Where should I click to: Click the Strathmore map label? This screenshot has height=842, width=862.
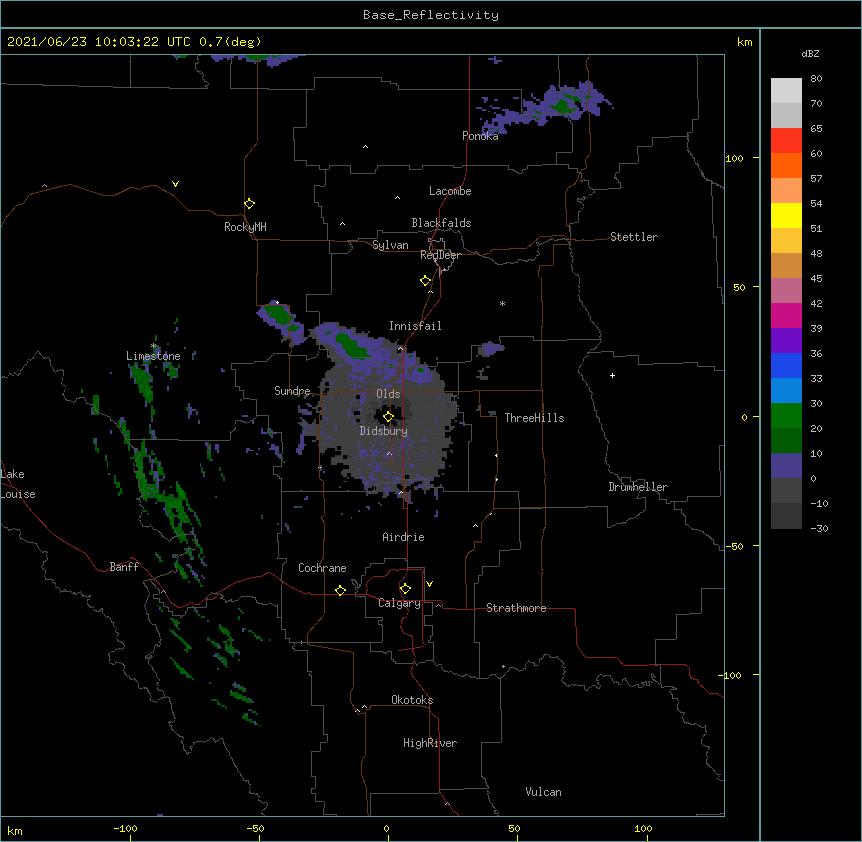point(516,608)
